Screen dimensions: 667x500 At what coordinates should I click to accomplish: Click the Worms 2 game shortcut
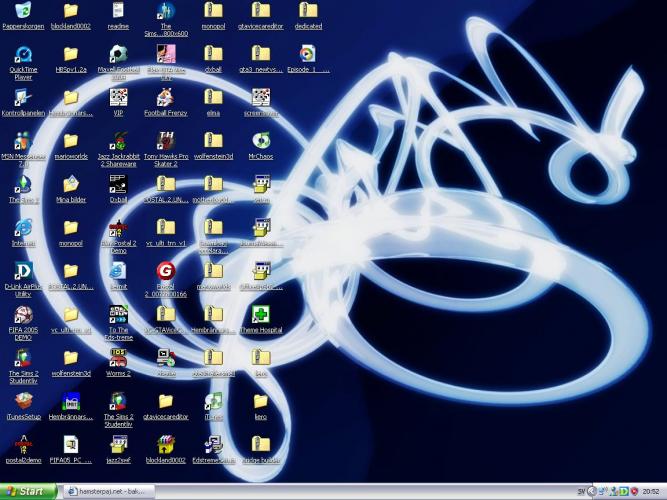(x=118, y=357)
